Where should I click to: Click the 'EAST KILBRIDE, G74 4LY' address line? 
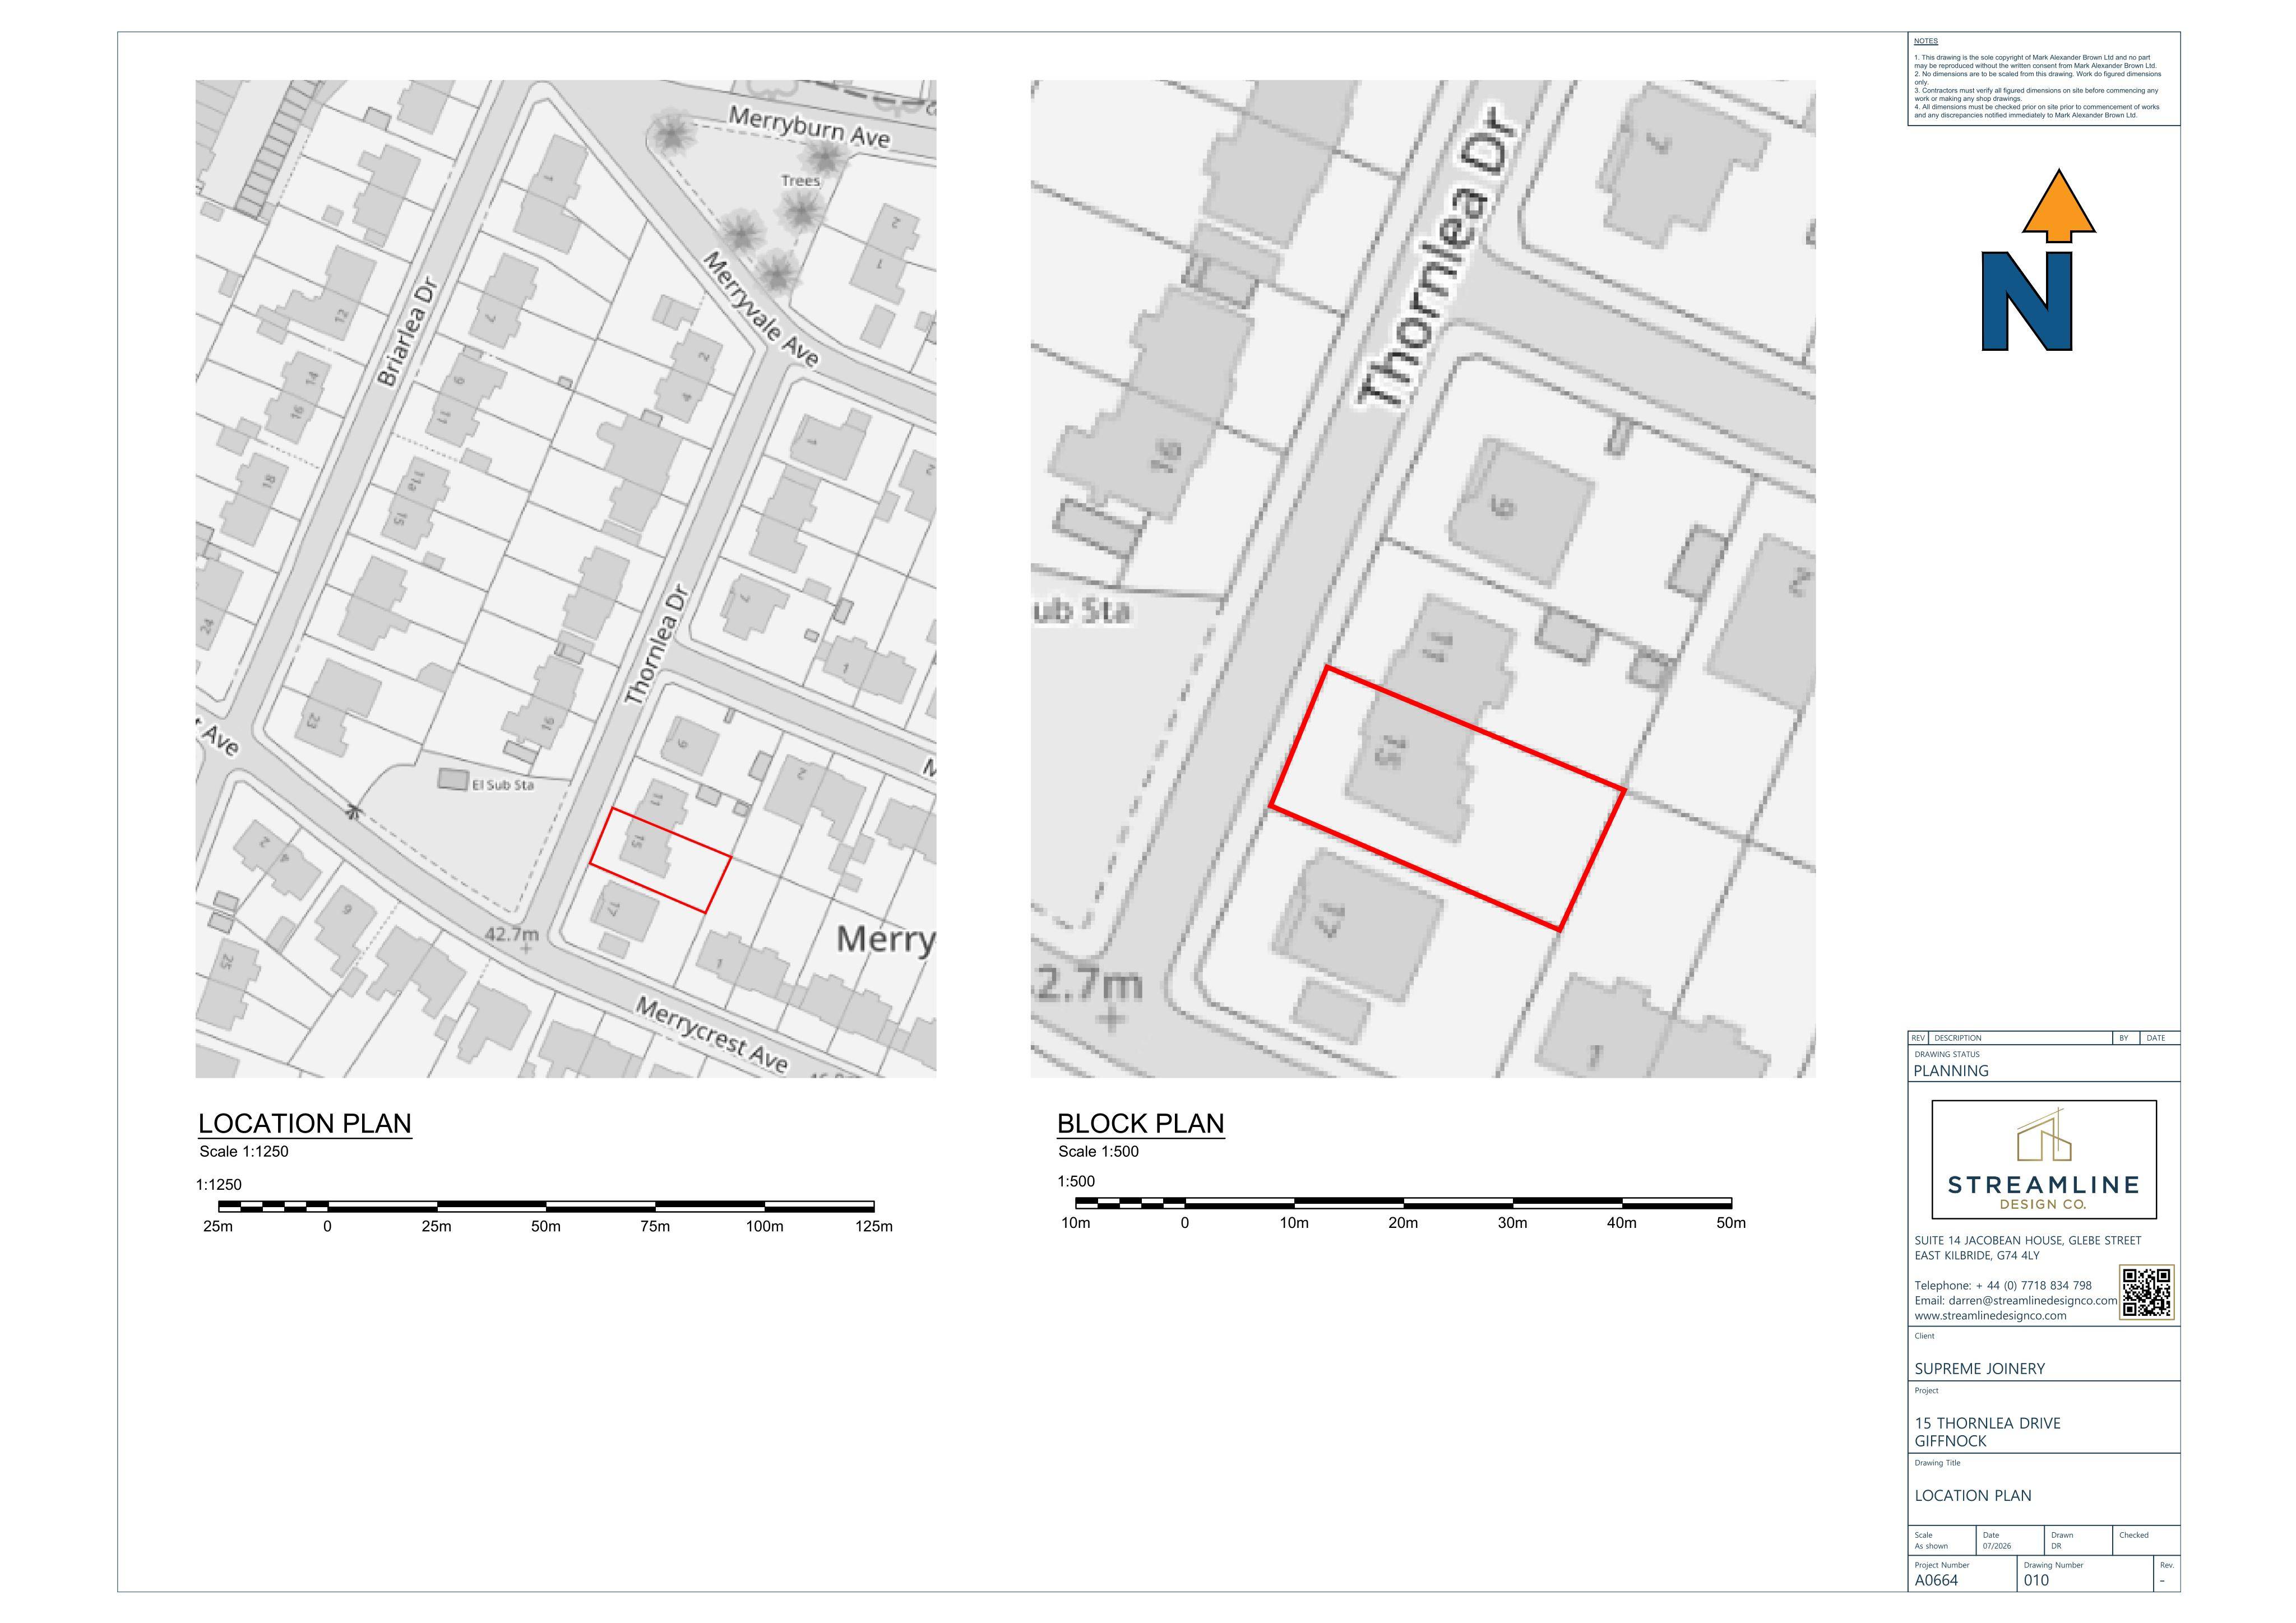click(1977, 1255)
